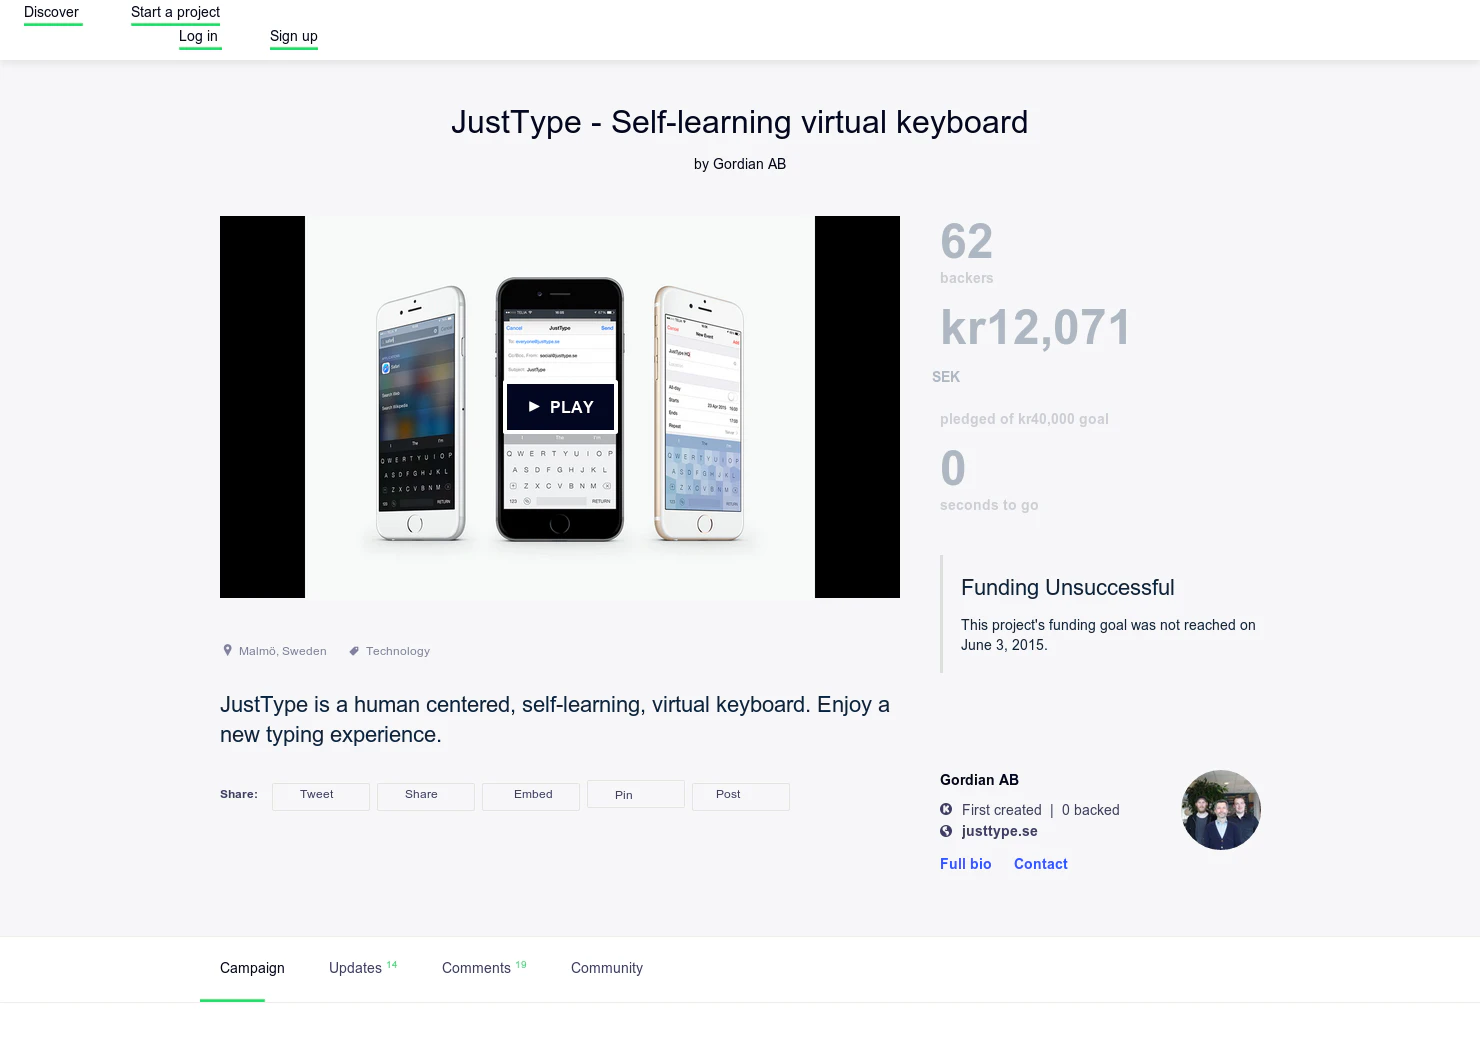Stay on the Campaign tab
The image size is (1480, 1037).
pyautogui.click(x=251, y=968)
